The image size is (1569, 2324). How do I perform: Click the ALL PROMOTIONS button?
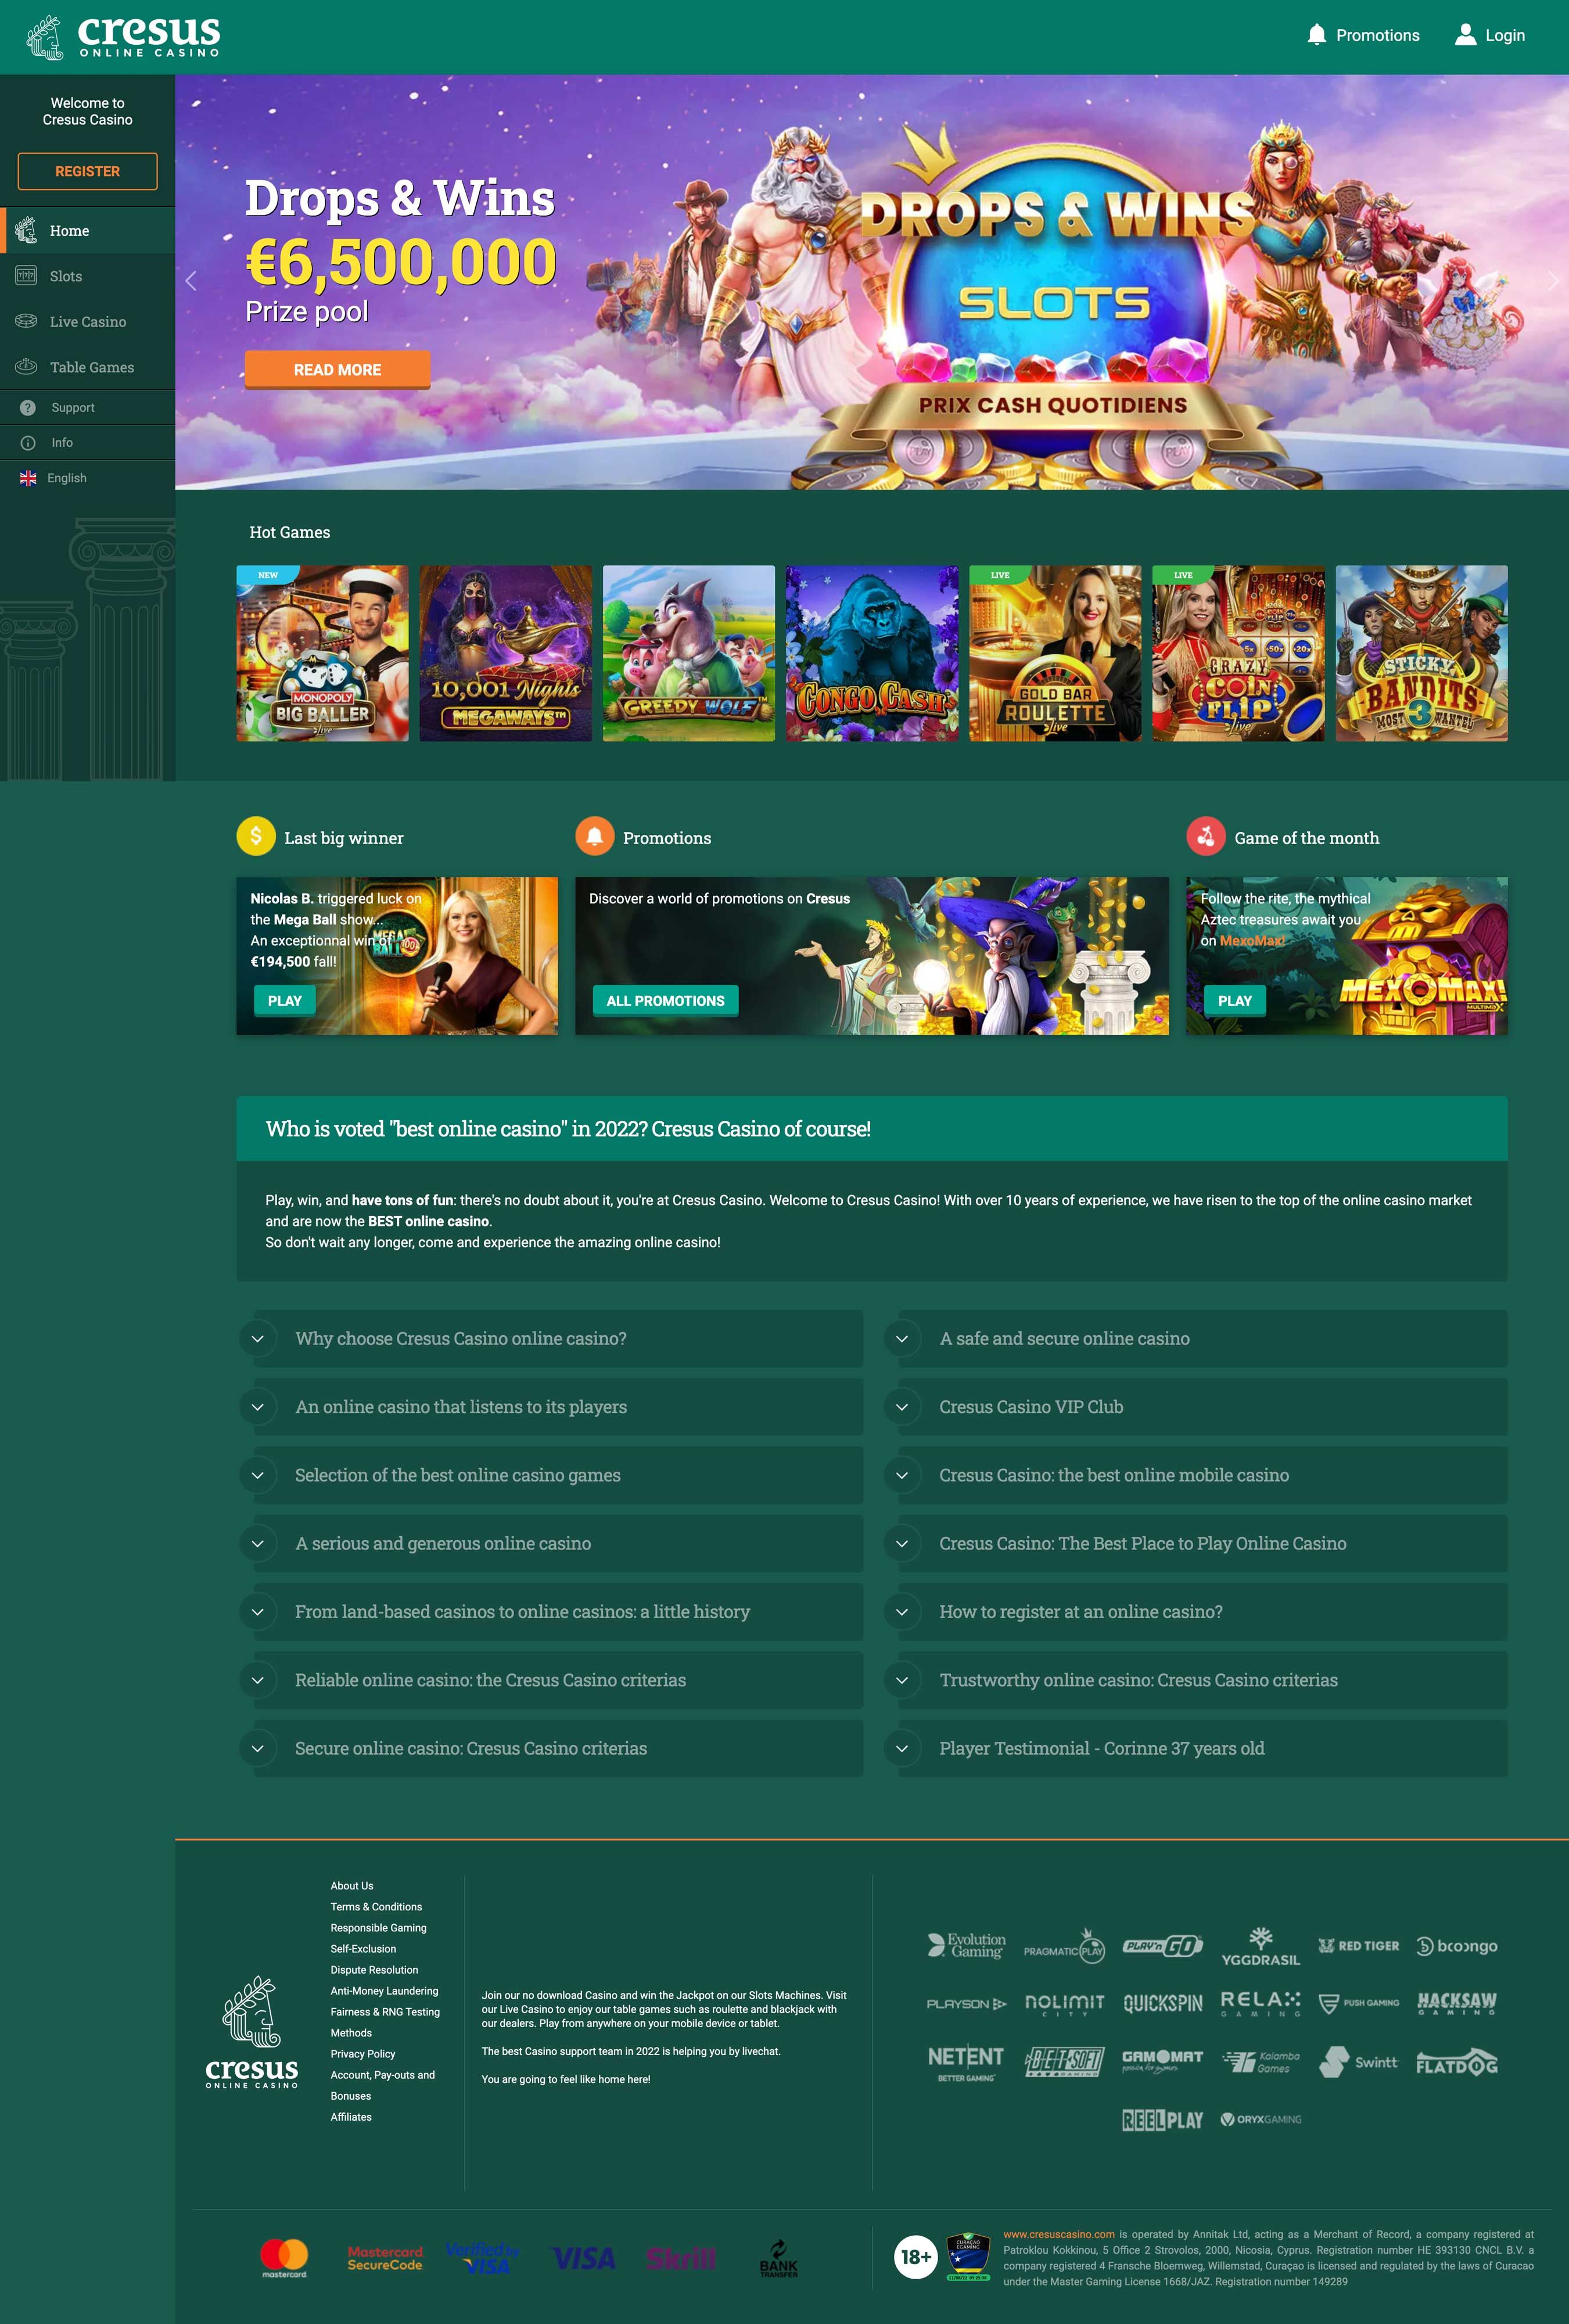tap(665, 1001)
